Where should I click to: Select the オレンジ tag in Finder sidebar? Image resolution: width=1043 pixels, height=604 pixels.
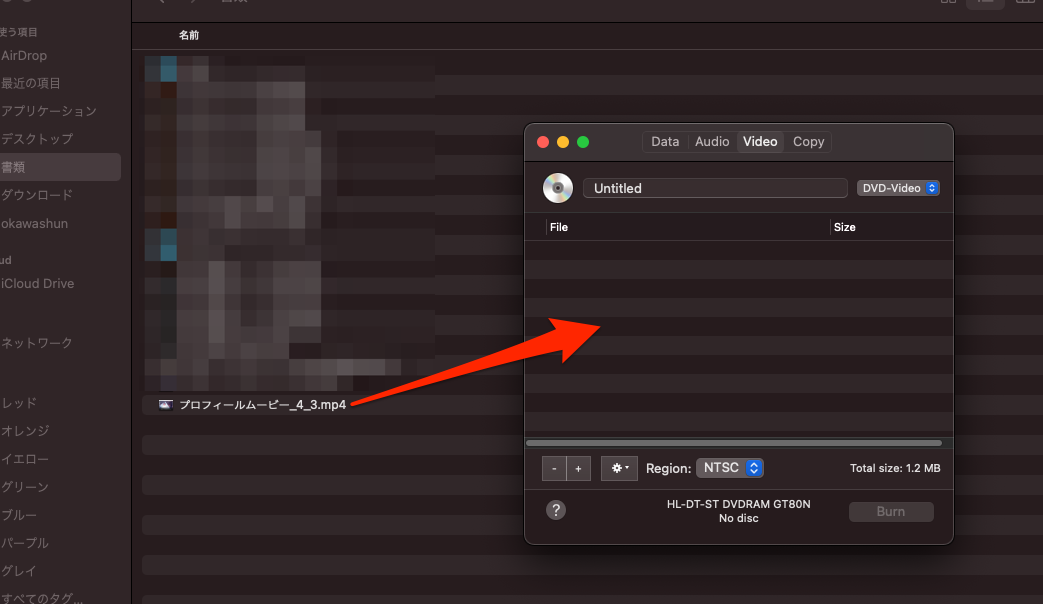[25, 431]
